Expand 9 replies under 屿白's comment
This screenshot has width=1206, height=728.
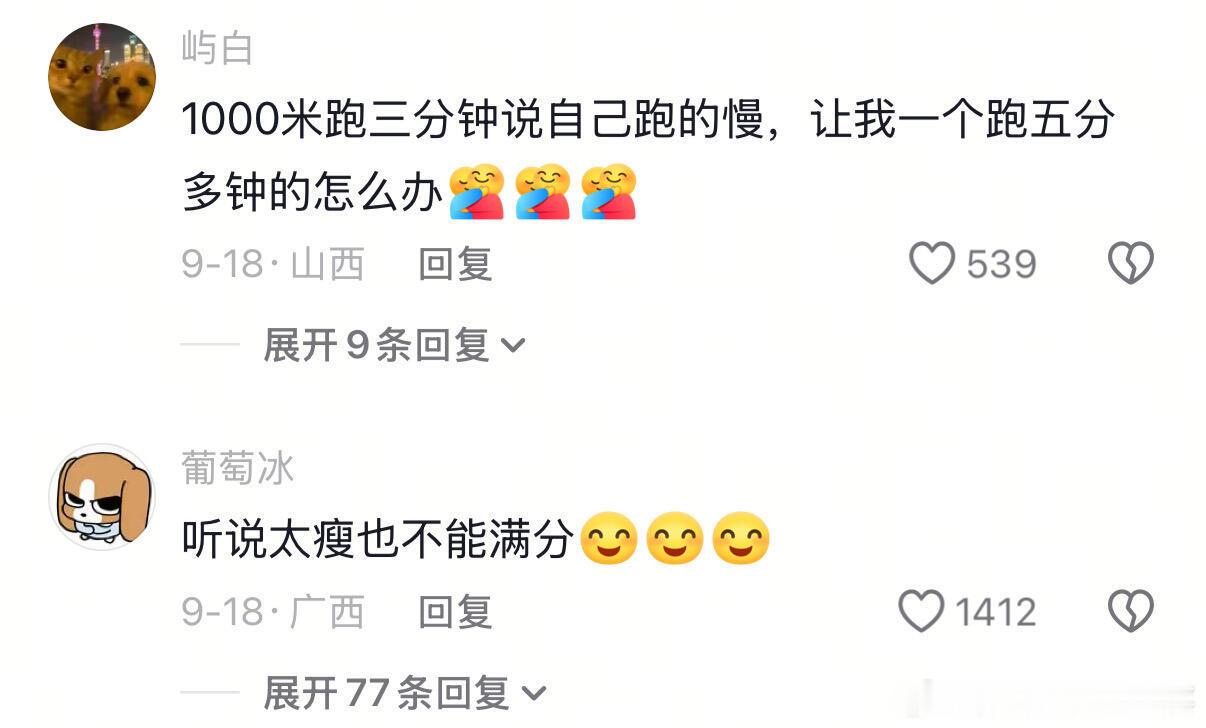point(393,346)
